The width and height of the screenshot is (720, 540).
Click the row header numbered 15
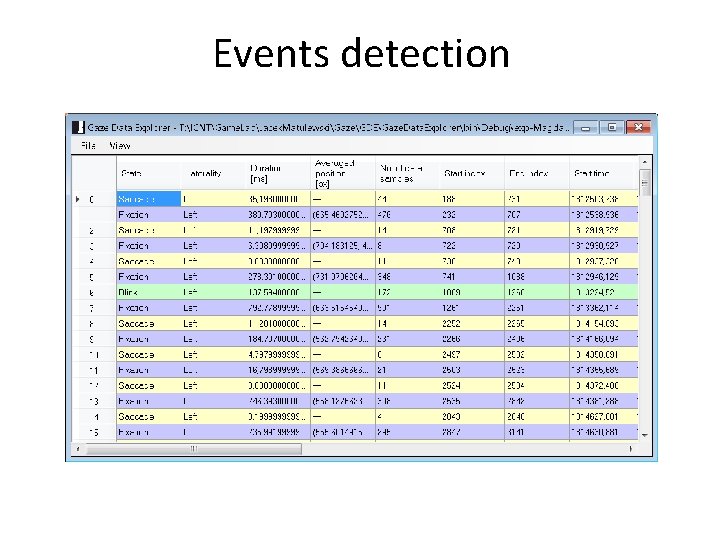tap(94, 432)
